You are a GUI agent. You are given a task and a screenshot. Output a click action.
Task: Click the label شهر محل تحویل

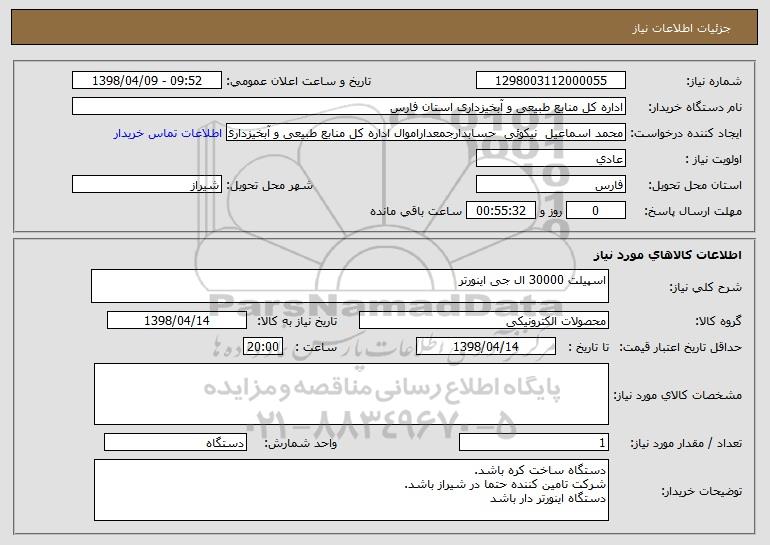tap(269, 186)
